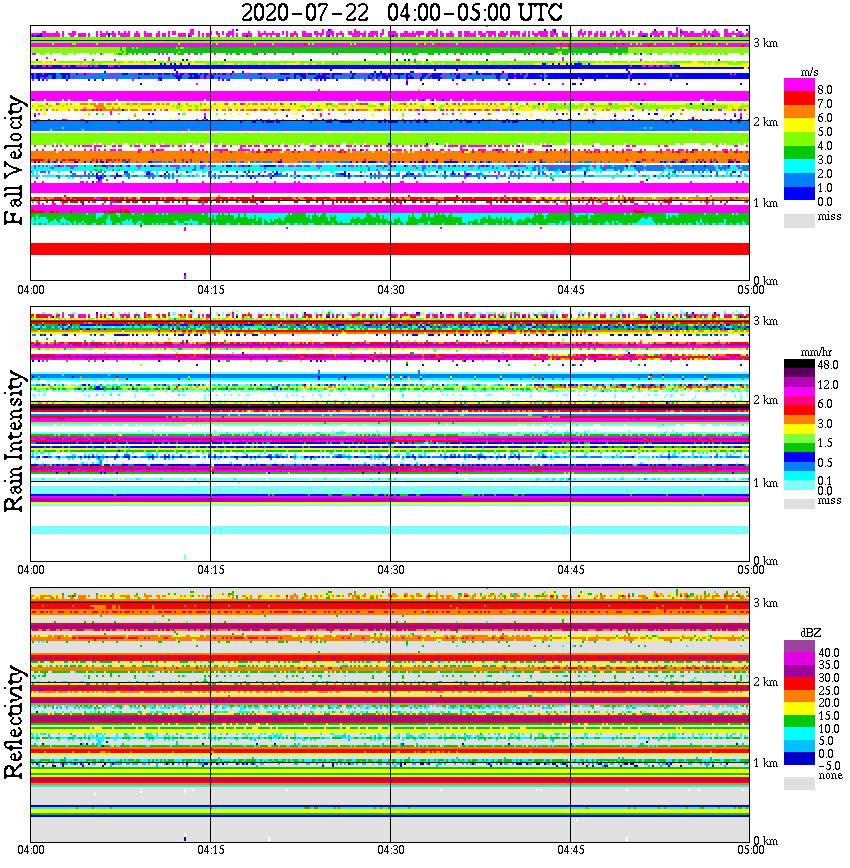Click the '2 km' label beside Reflectivity plot

pos(766,681)
